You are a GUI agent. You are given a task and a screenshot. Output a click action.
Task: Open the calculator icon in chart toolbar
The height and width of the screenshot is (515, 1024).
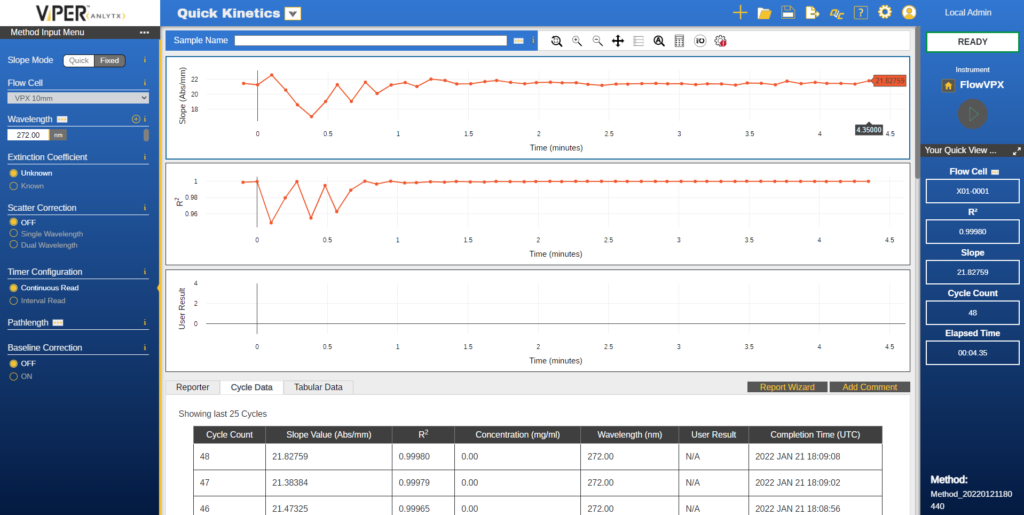(x=679, y=41)
